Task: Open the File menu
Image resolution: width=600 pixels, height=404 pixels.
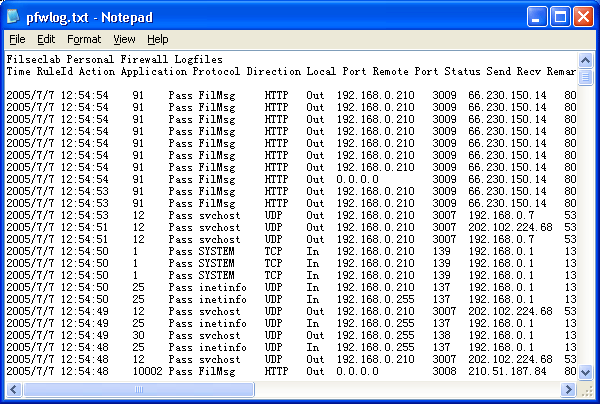Action: tap(17, 39)
